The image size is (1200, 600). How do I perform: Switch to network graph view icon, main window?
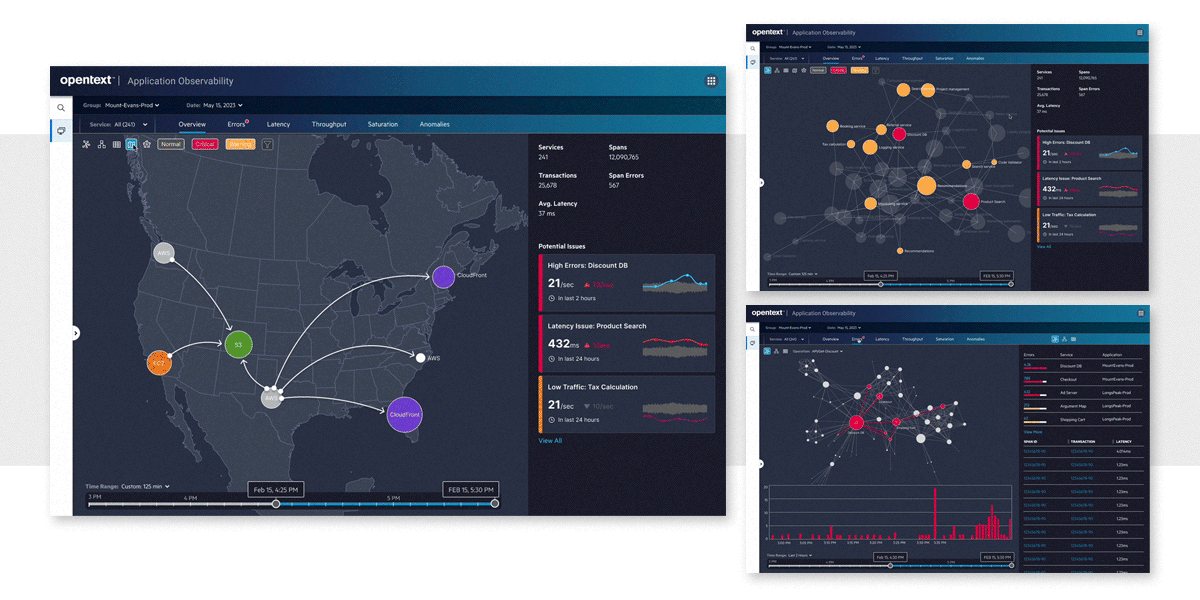(86, 144)
